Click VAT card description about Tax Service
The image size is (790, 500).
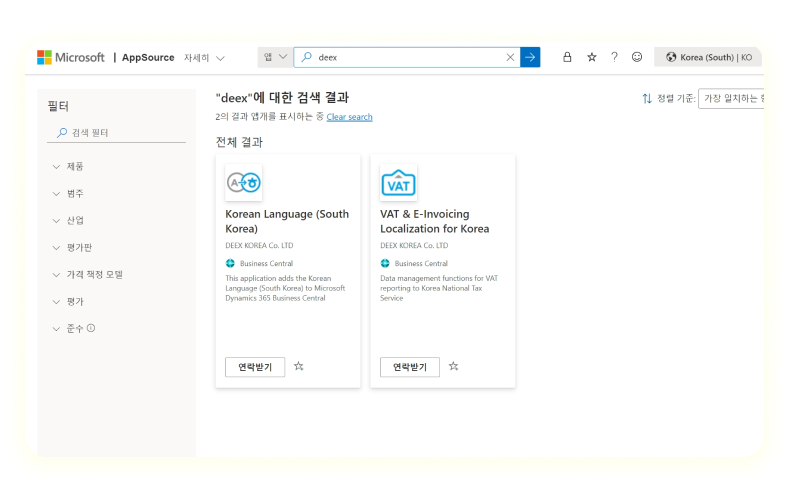(439, 288)
